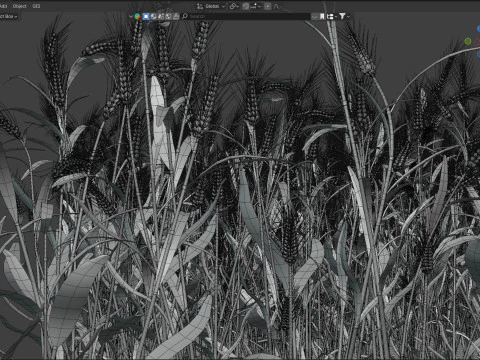The image size is (480, 360).
Task: Click the sphere icon next to blue box
Action: point(154,16)
